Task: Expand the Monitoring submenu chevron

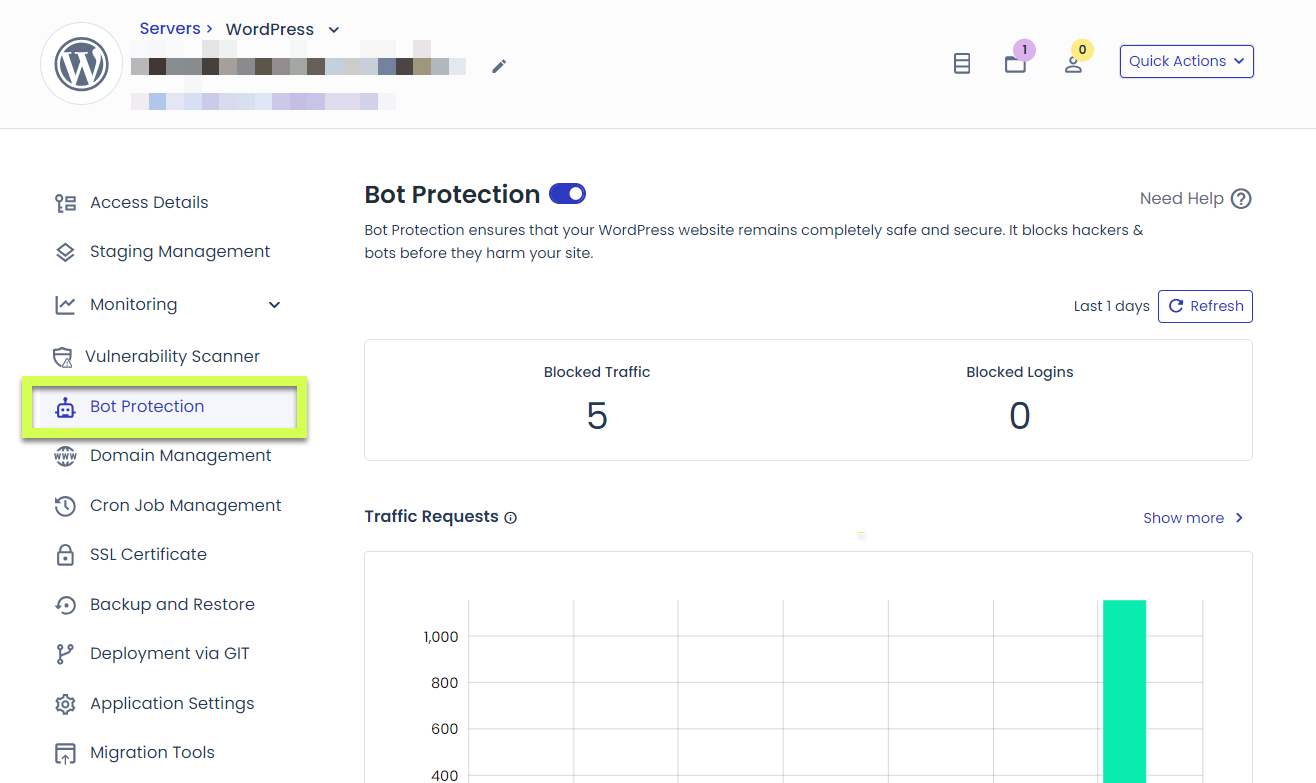Action: (275, 305)
